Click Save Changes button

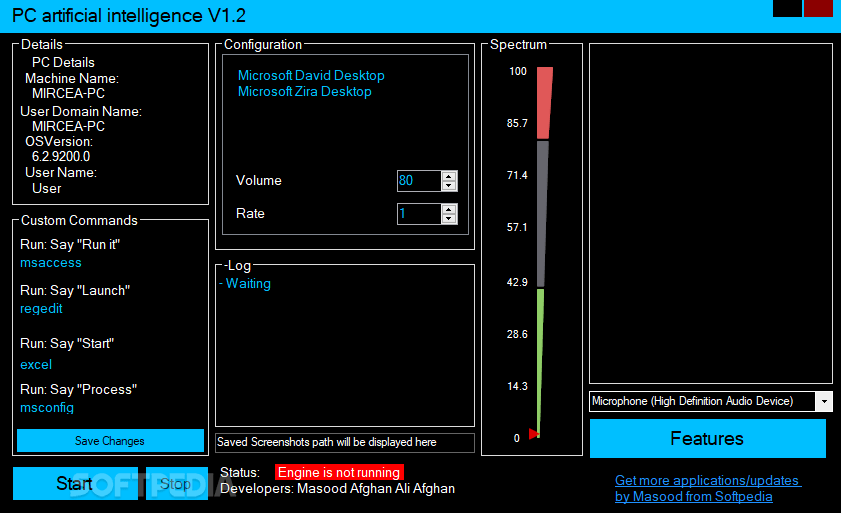110,441
